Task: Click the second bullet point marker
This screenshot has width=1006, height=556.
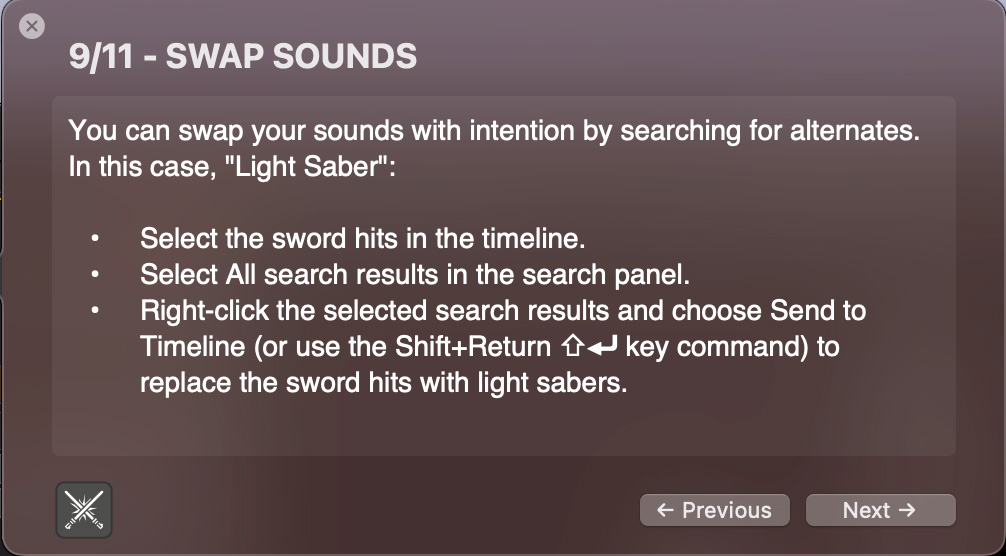Action: (95, 274)
